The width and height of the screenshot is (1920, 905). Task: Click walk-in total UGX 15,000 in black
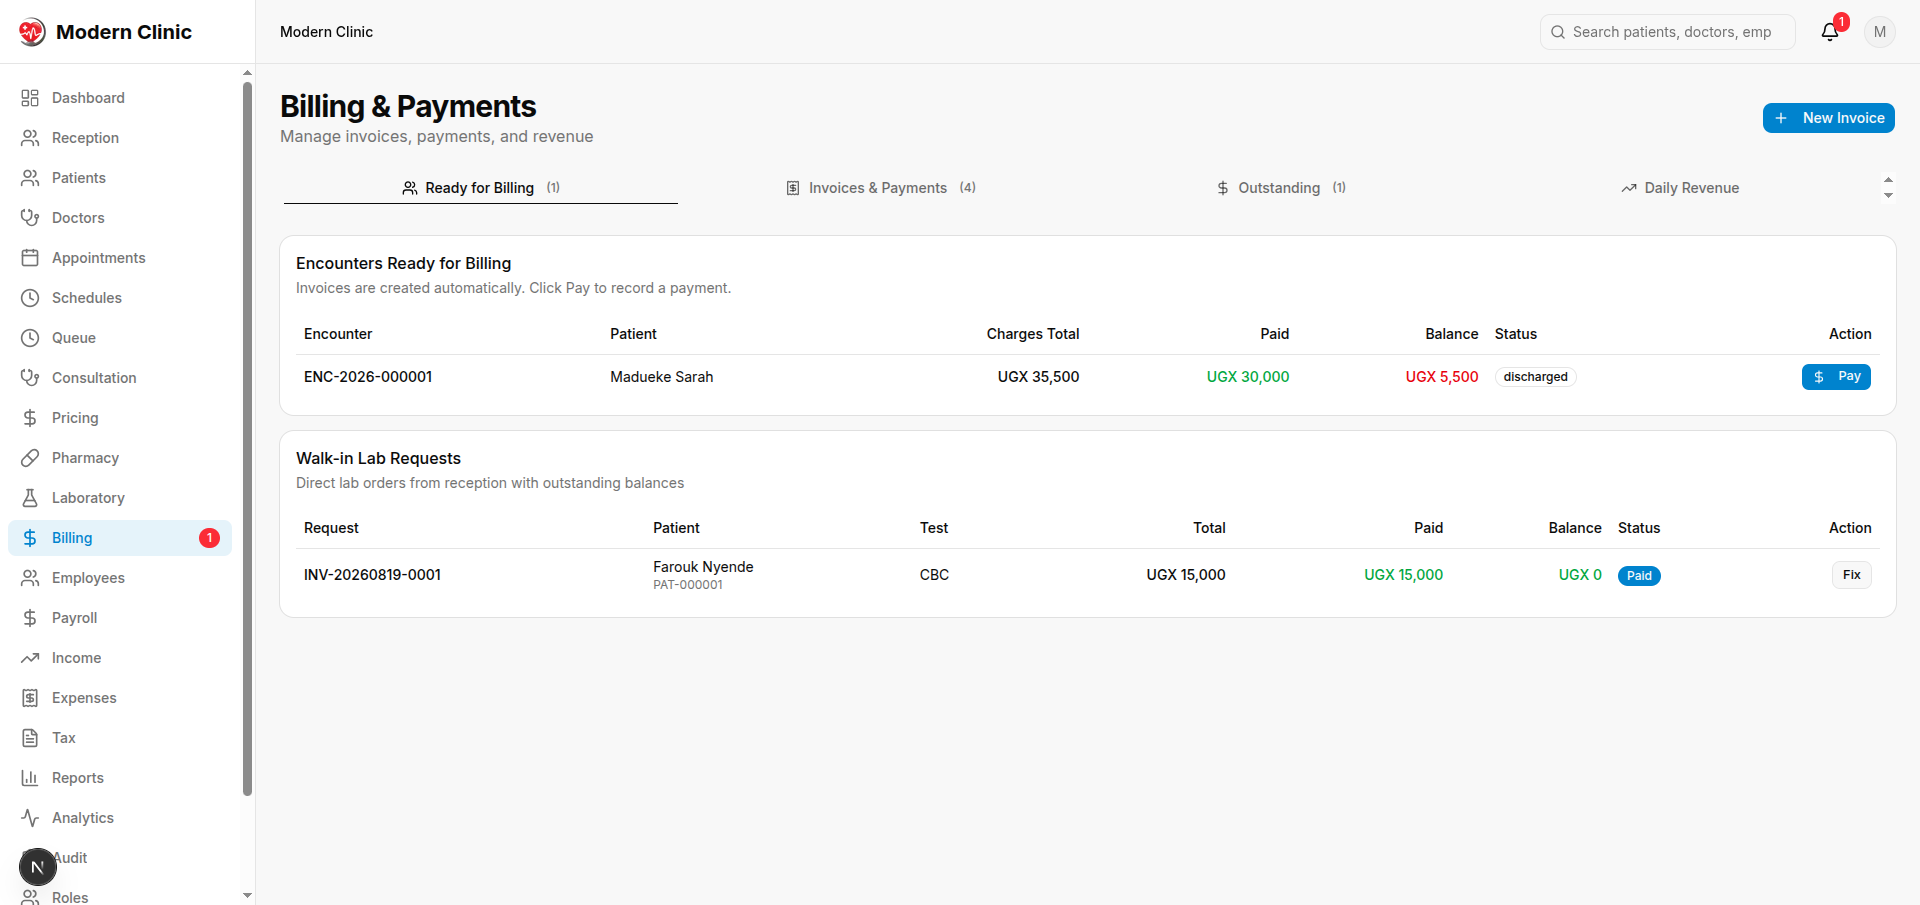point(1186,575)
